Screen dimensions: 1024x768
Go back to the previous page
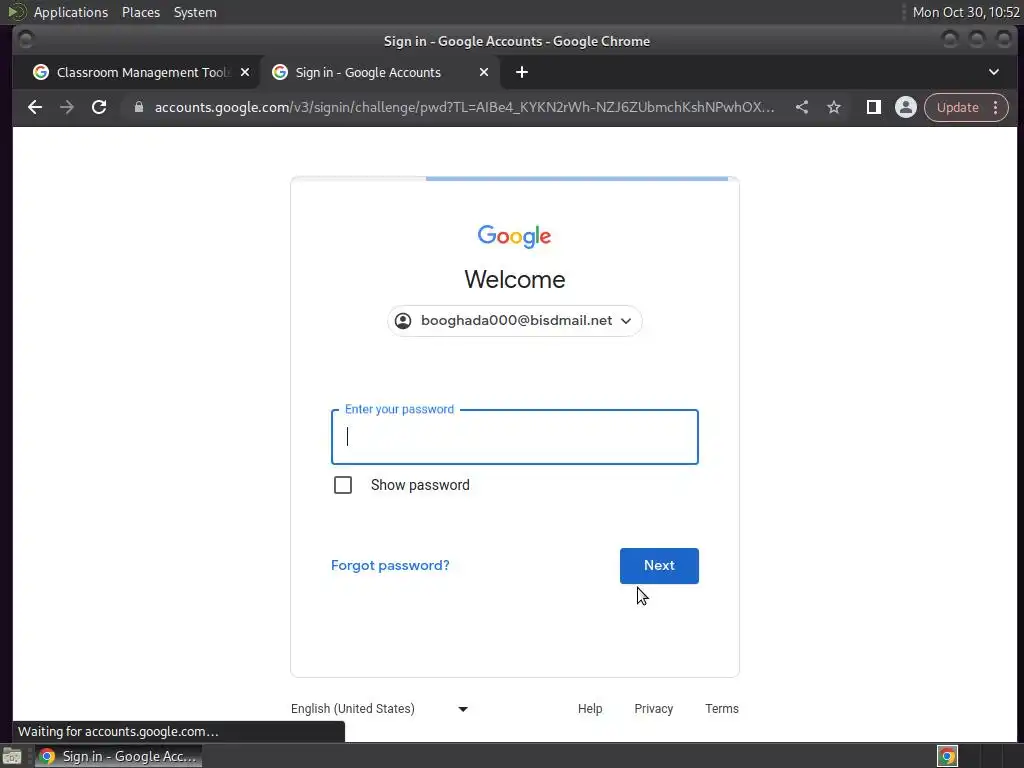[35, 107]
